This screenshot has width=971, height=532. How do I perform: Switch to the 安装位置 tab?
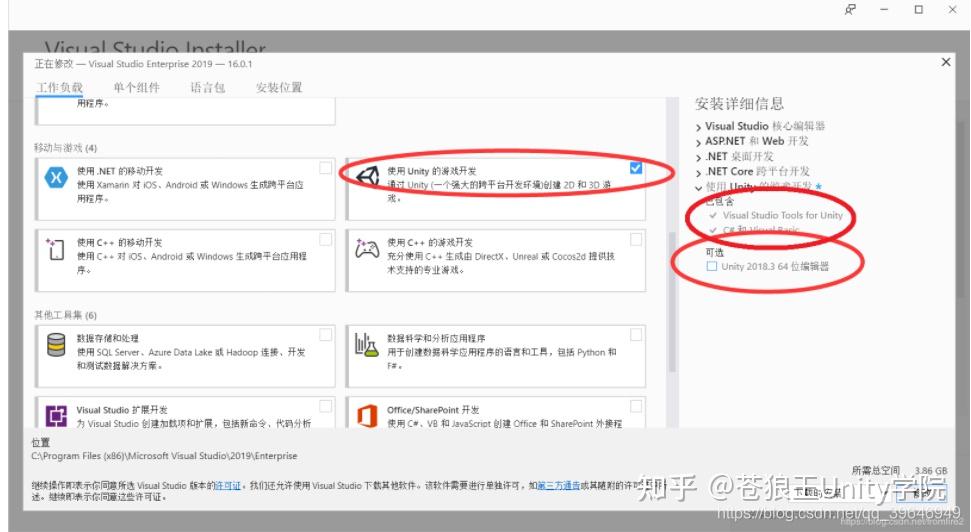coord(279,87)
